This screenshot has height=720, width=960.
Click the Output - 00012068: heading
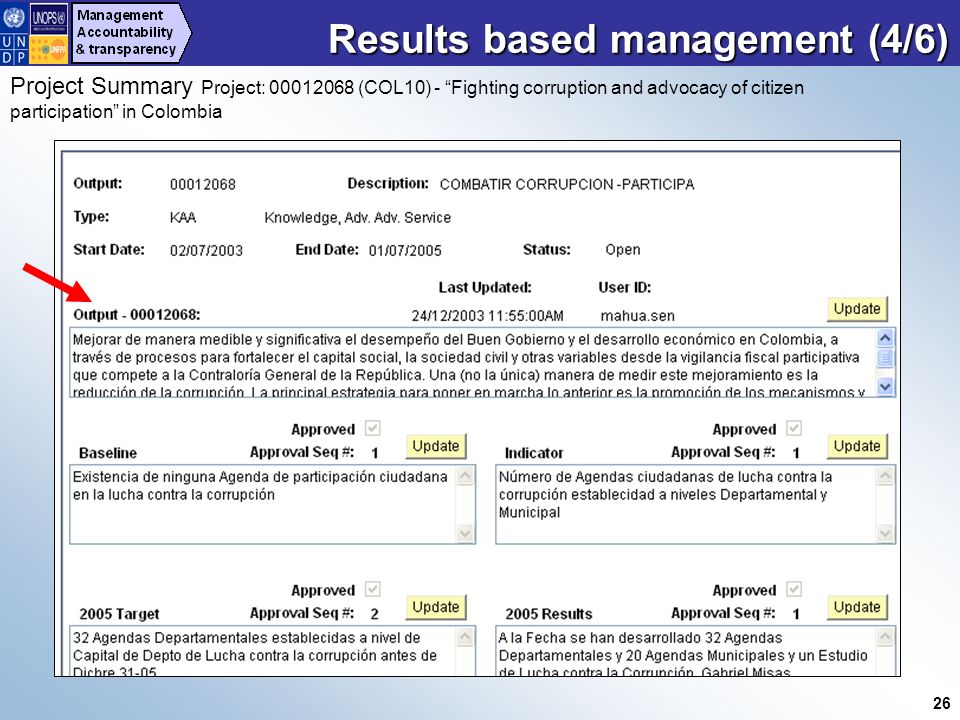click(x=137, y=315)
